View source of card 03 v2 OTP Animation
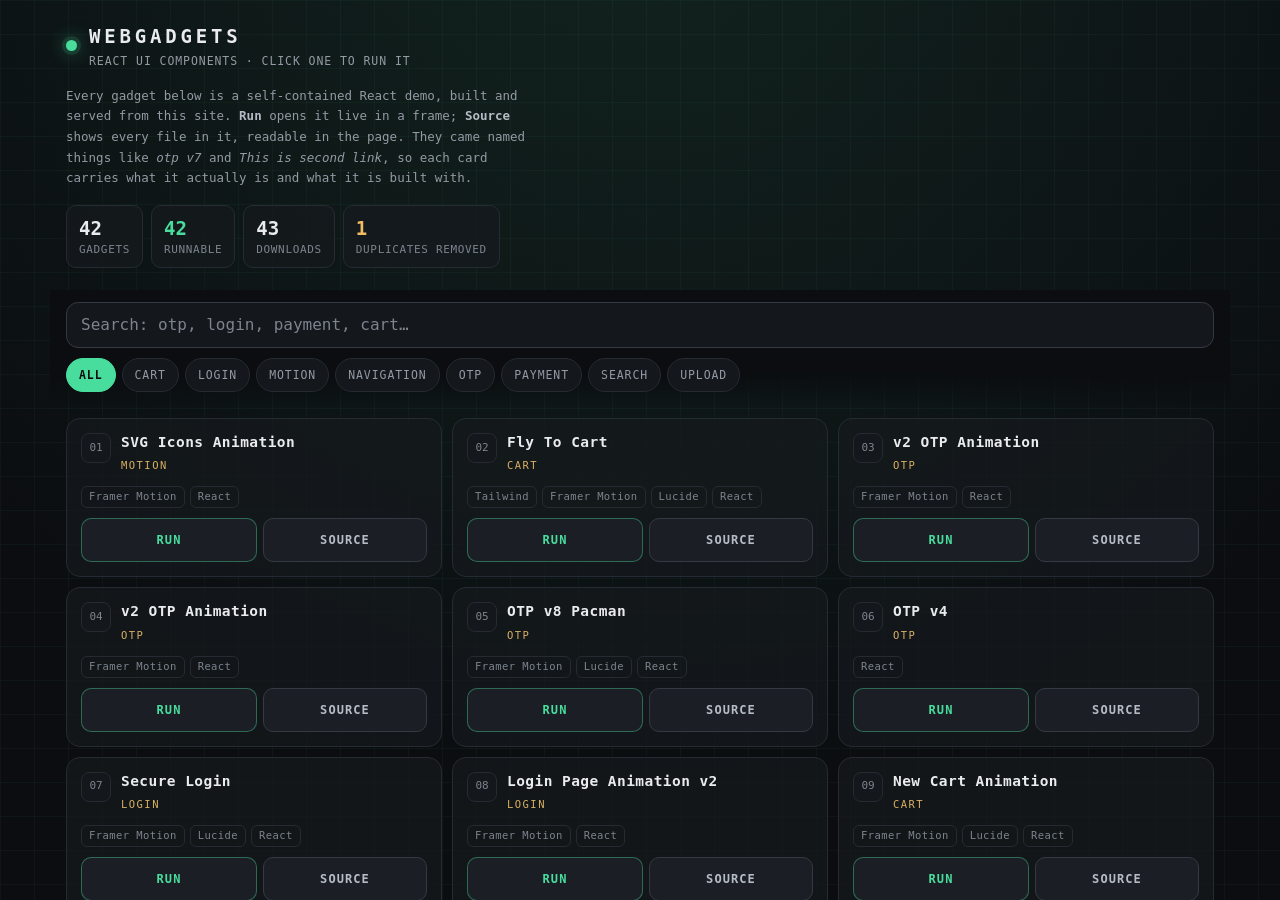Image resolution: width=1280 pixels, height=900 pixels. click(1117, 540)
